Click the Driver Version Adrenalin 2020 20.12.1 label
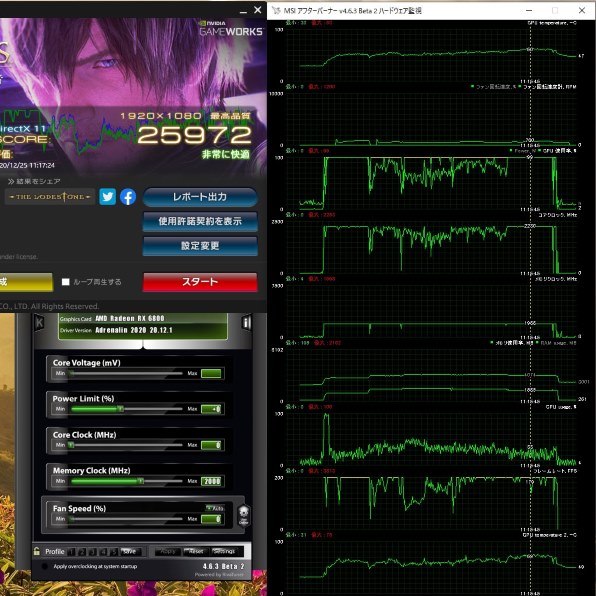The height and width of the screenshot is (596, 596). [x=116, y=330]
